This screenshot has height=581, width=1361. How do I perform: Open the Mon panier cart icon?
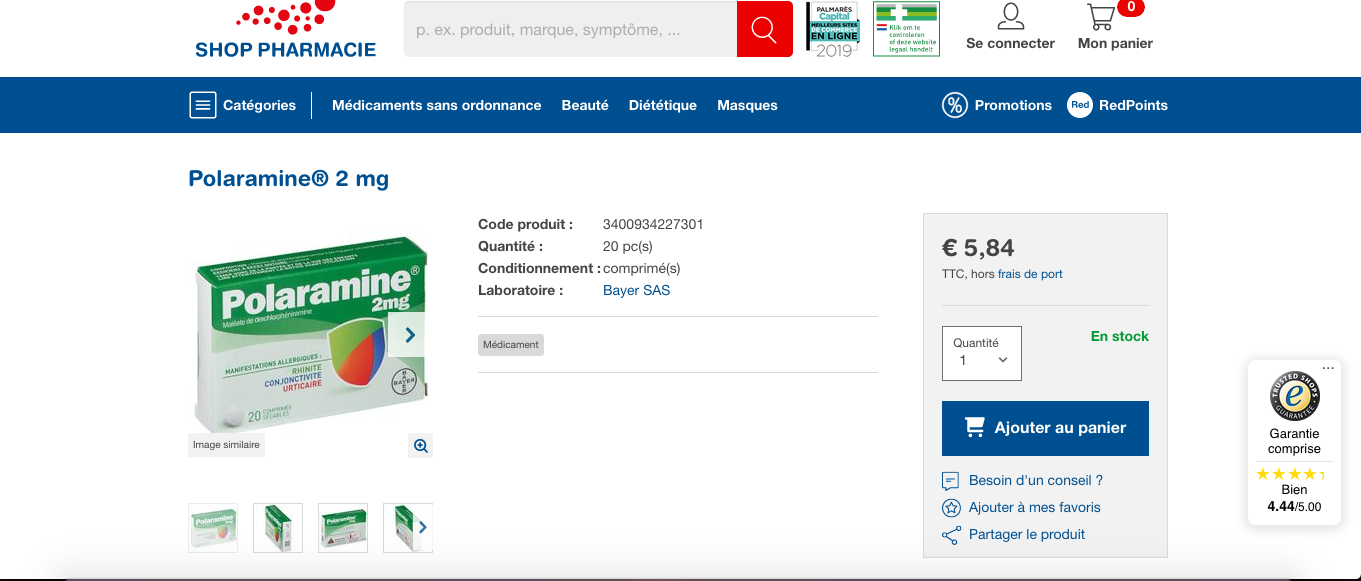point(1101,17)
